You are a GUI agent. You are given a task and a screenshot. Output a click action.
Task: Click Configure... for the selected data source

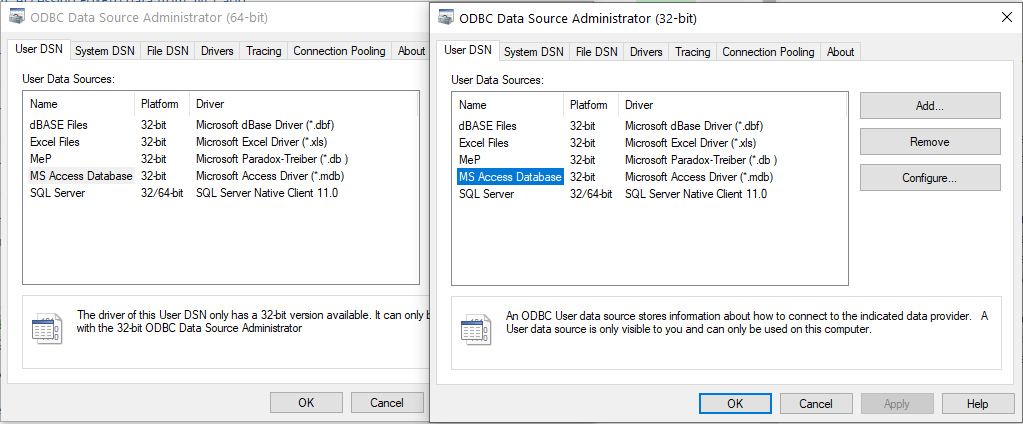(x=929, y=178)
